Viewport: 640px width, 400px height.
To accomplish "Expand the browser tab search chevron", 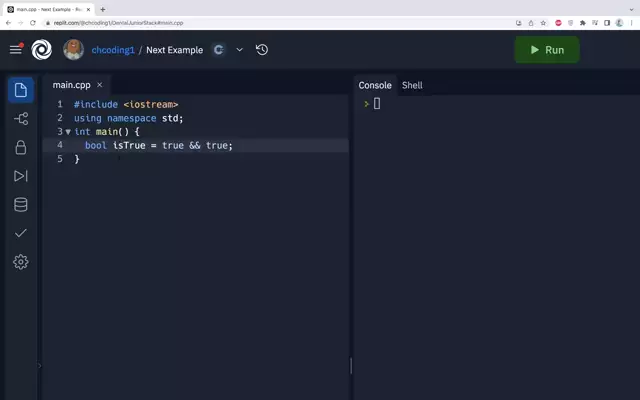I will [631, 9].
